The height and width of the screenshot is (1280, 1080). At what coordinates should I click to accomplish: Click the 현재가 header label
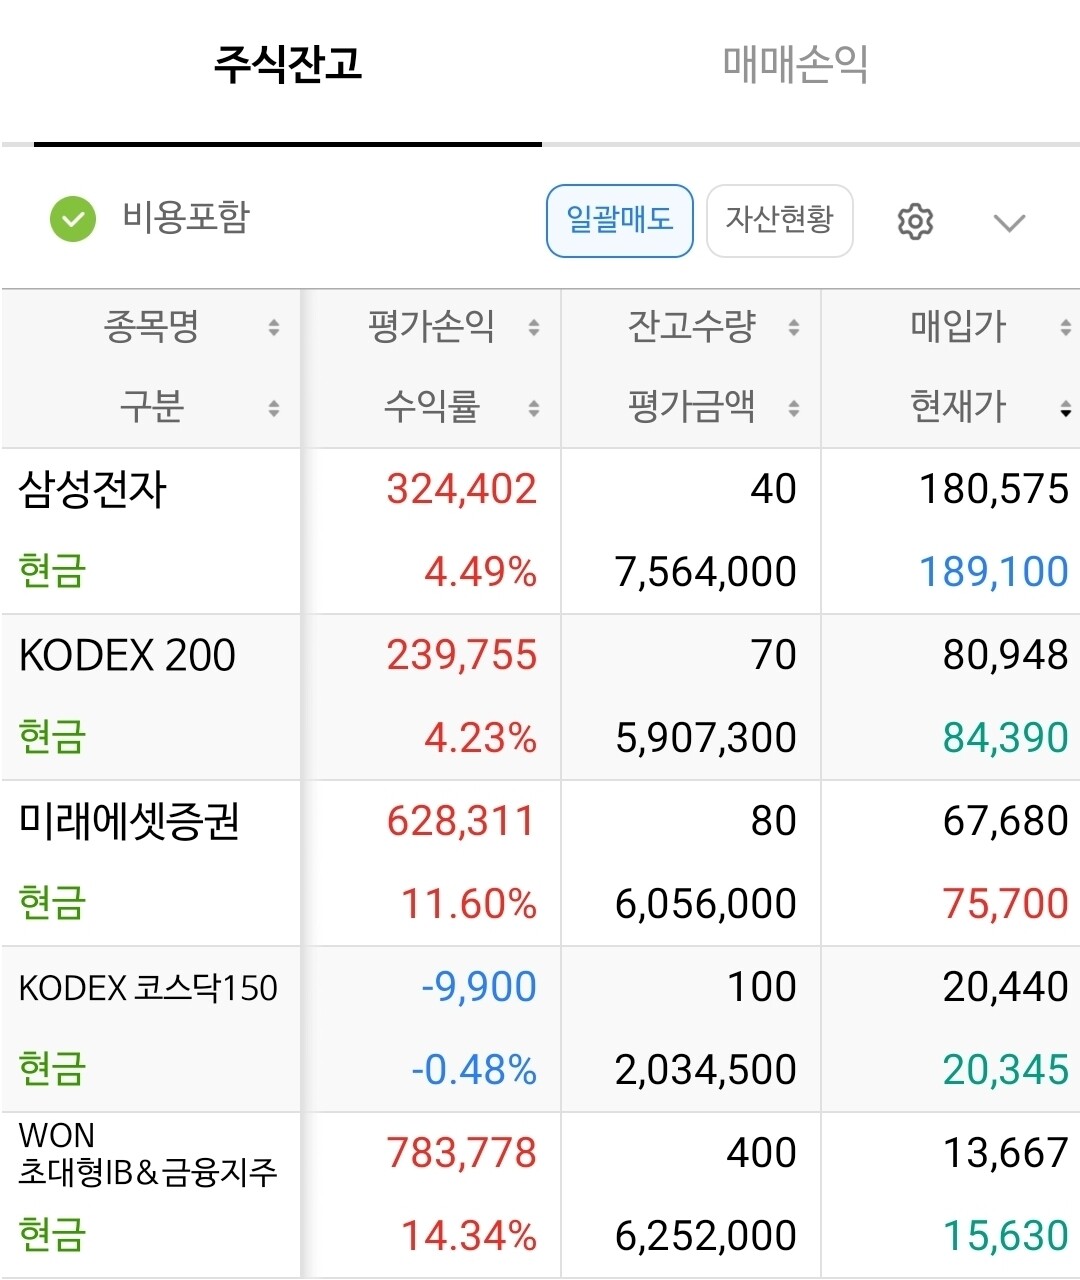pos(958,407)
